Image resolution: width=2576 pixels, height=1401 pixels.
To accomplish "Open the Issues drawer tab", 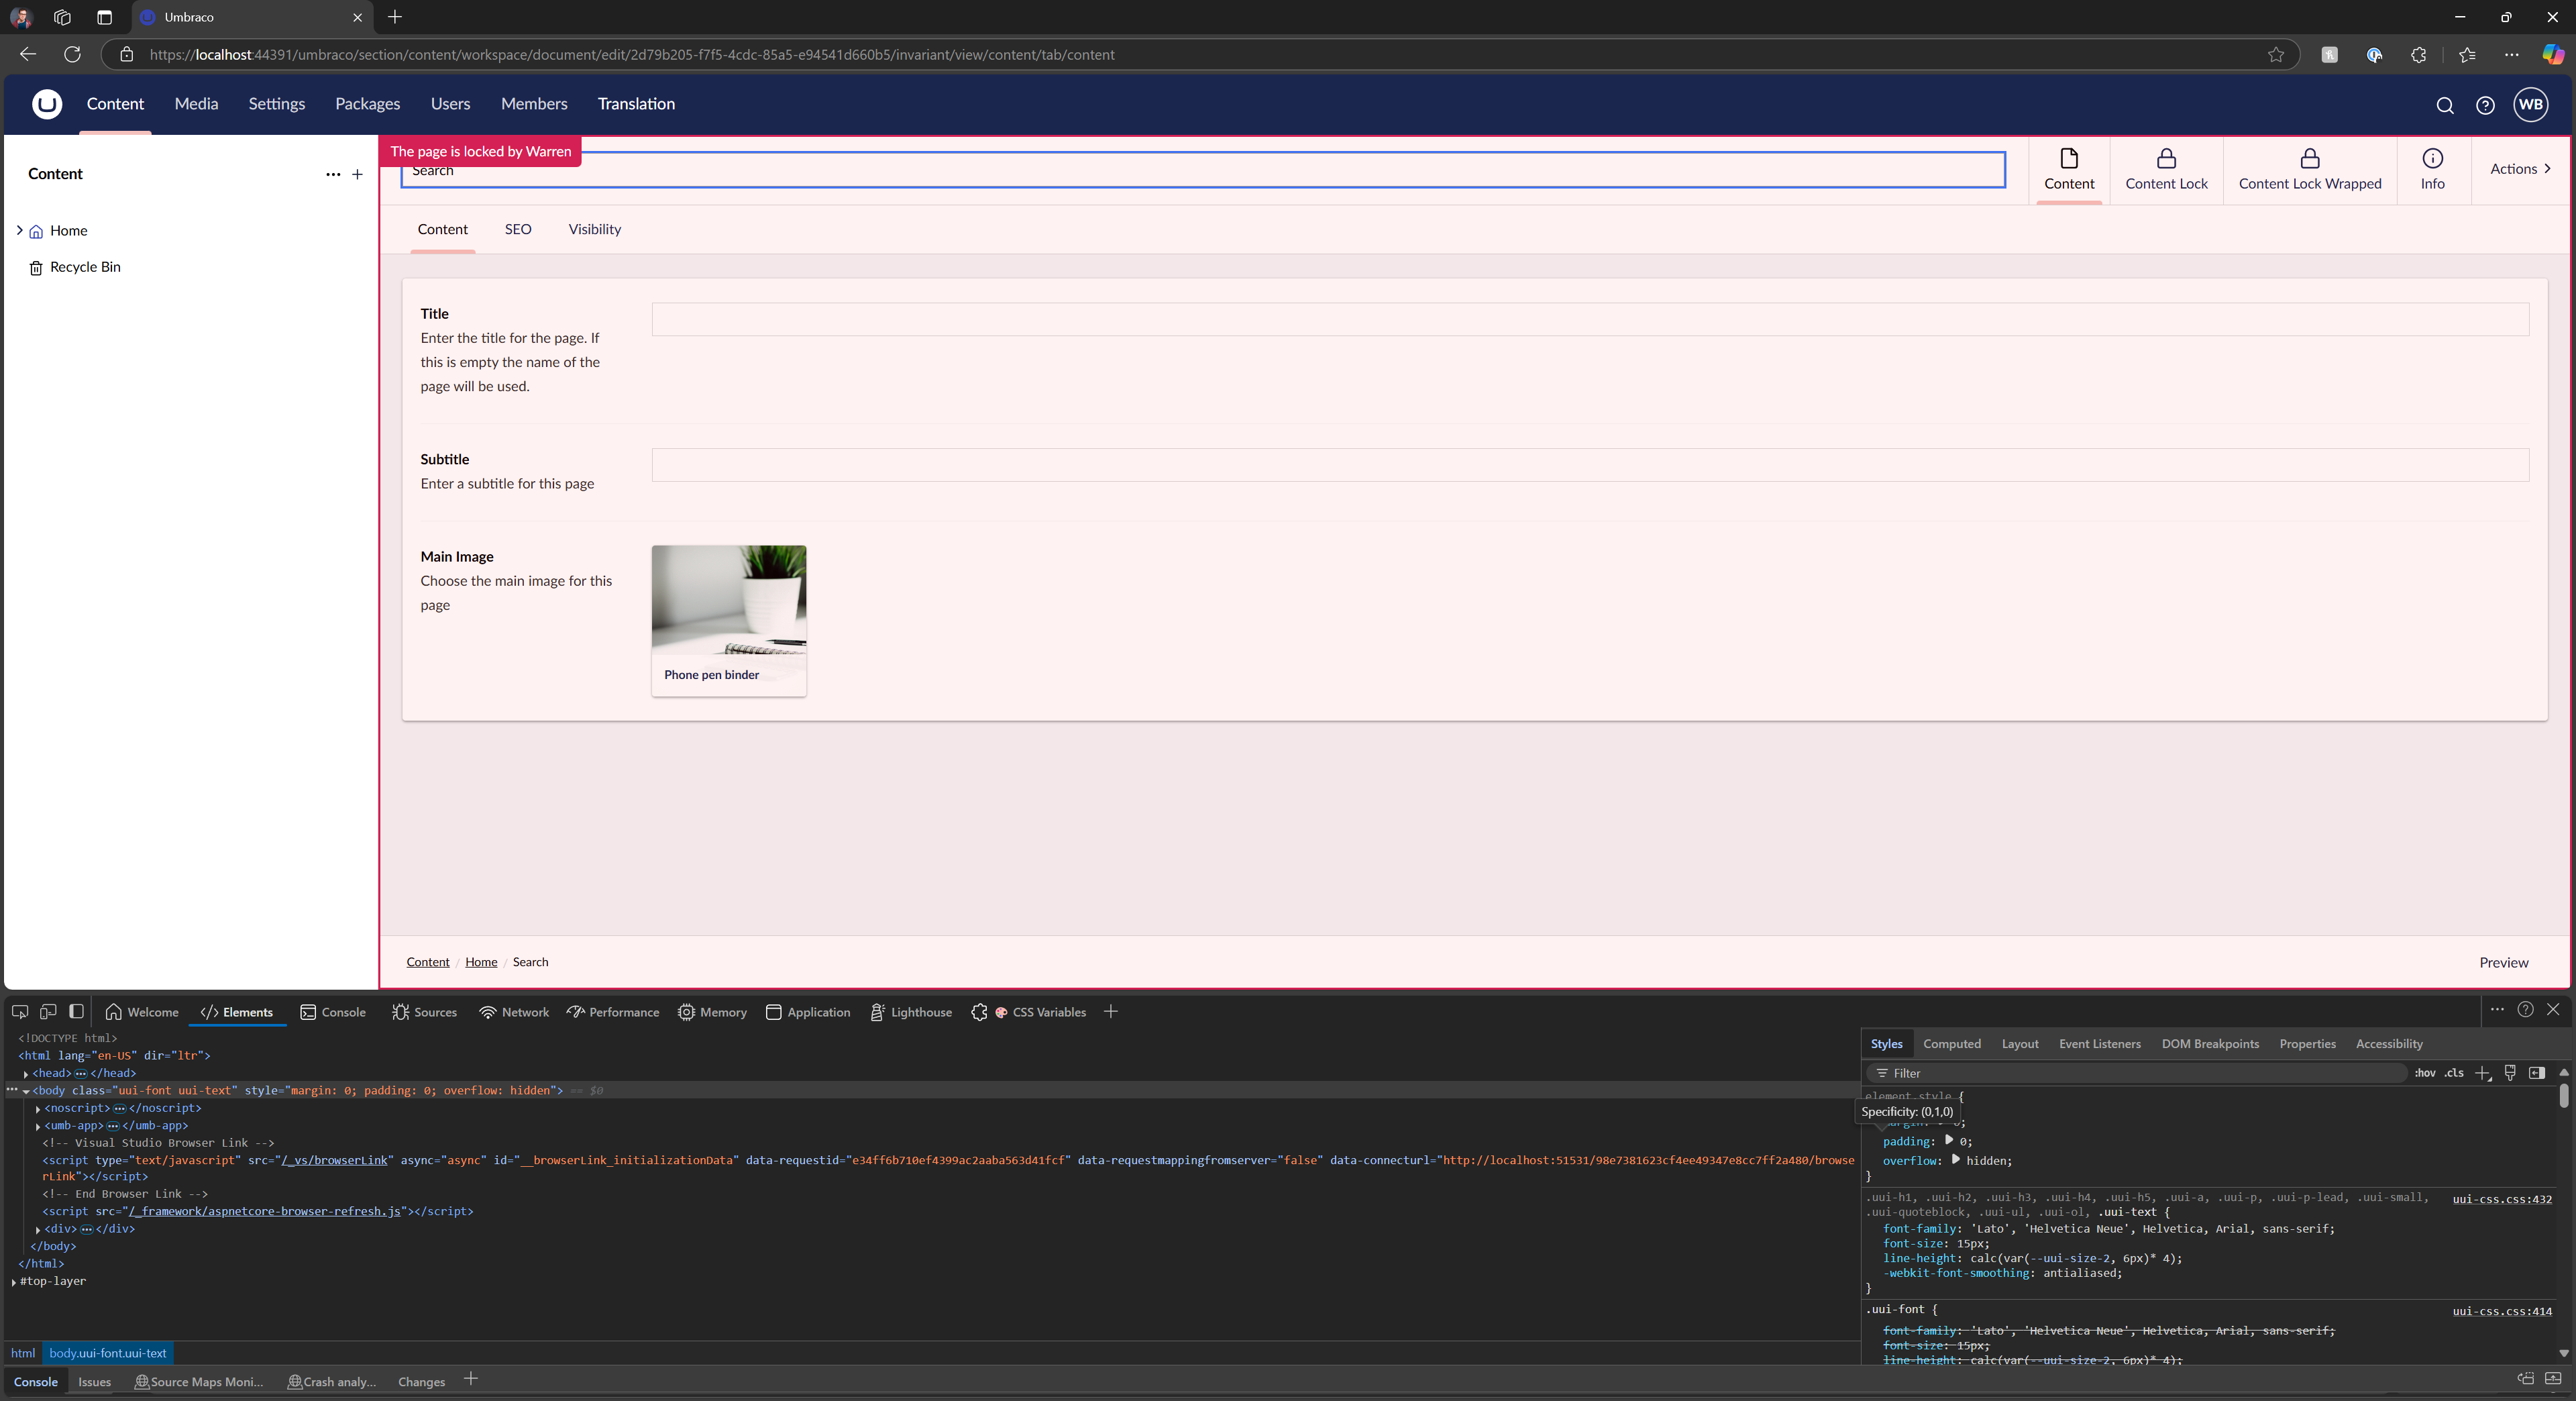I will click(x=94, y=1382).
